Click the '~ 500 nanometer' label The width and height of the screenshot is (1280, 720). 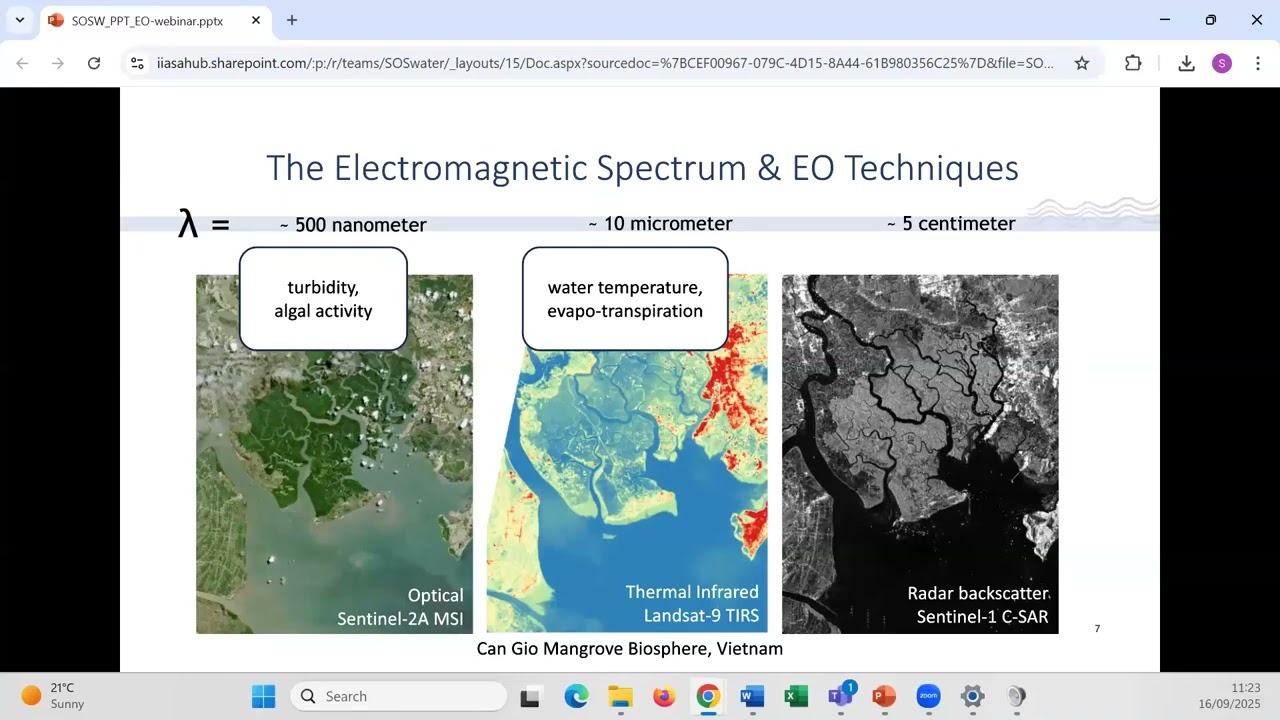(x=353, y=225)
